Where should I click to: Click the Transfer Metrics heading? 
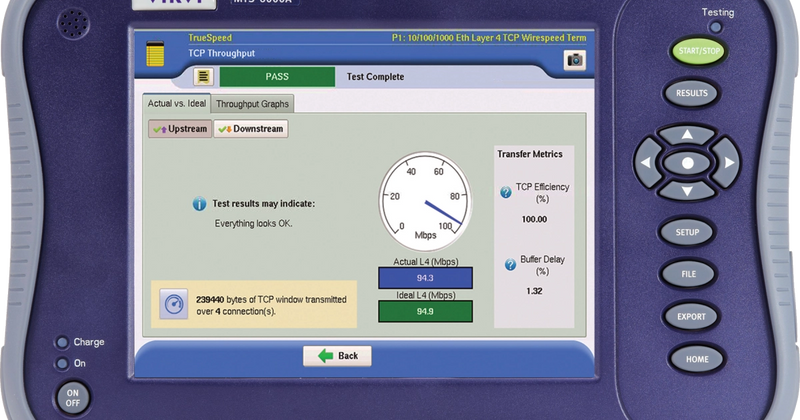[530, 154]
